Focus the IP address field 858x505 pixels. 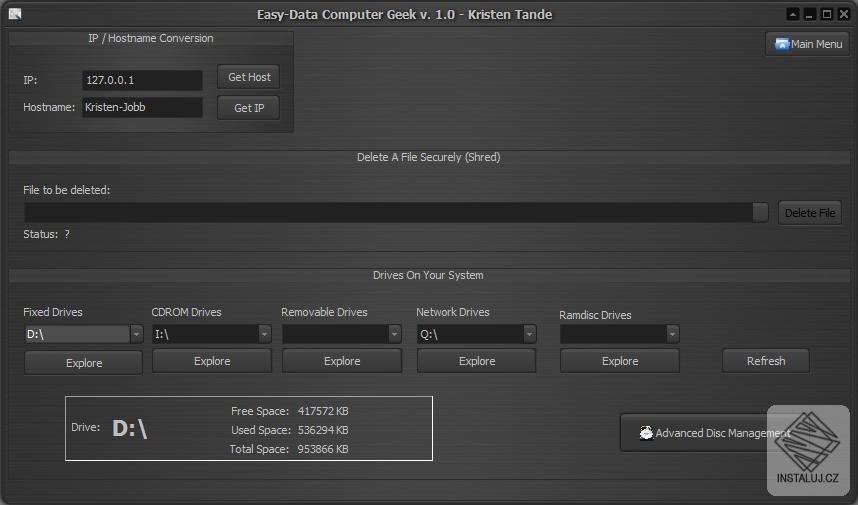coord(142,80)
